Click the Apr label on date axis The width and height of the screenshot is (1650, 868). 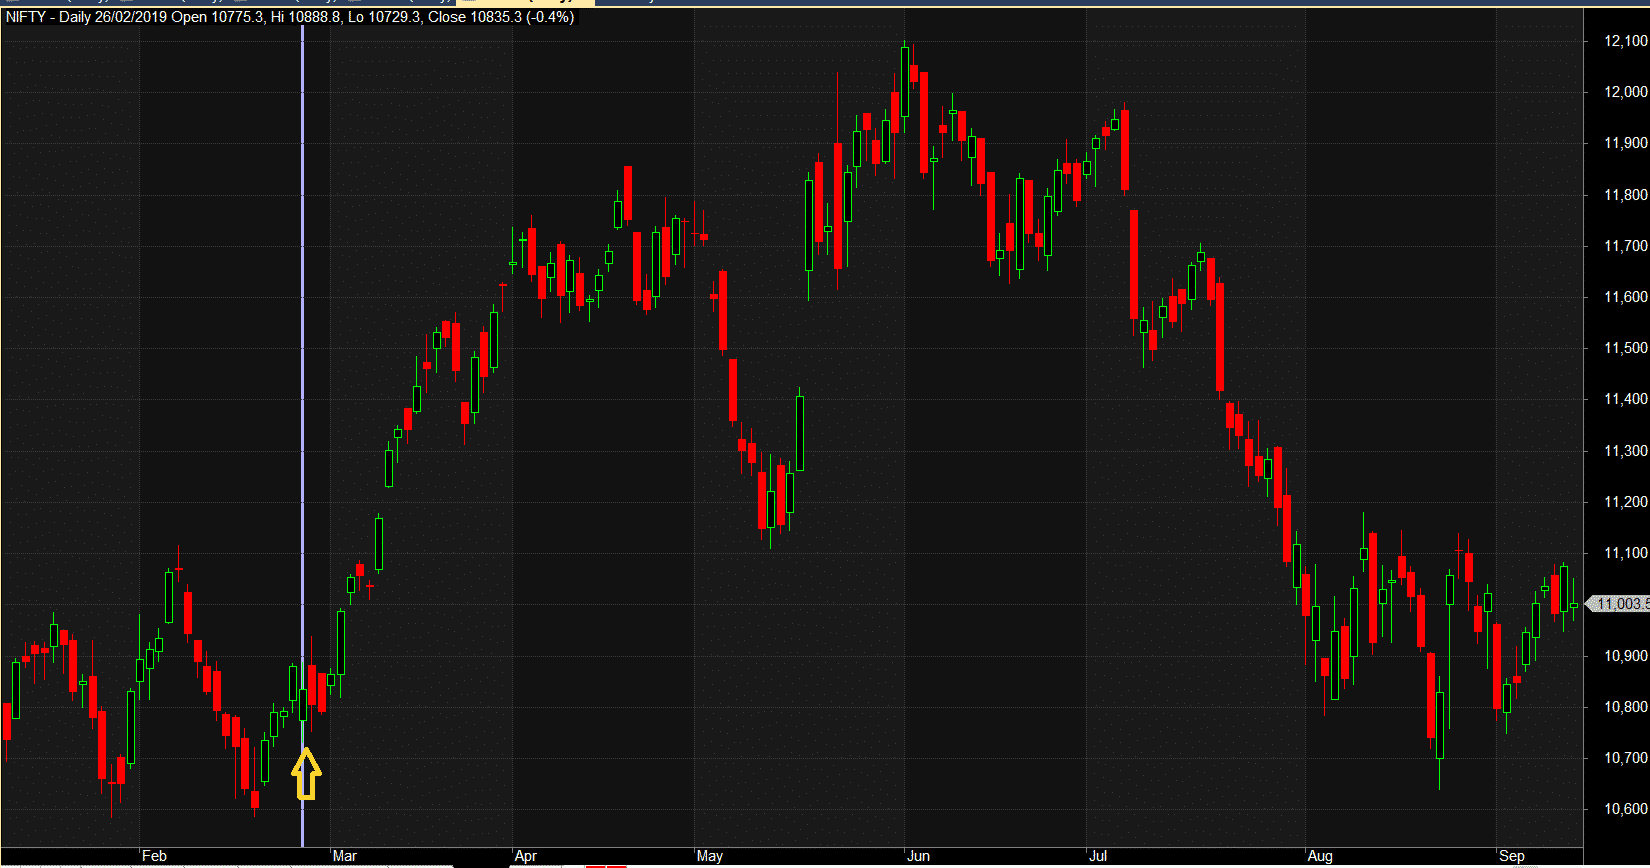525,856
